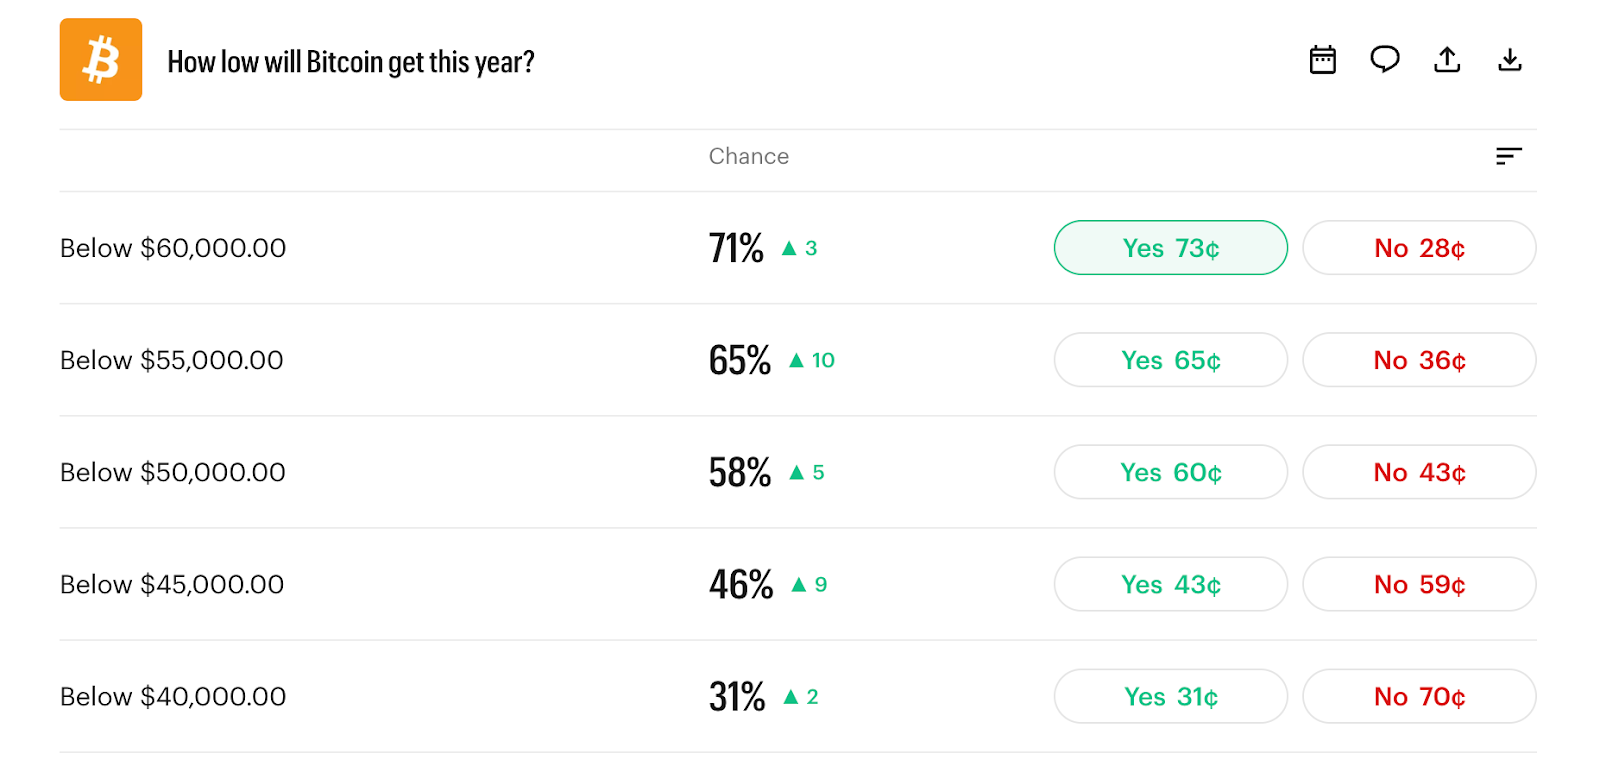Select No 28¢ for Below $60,000
The image size is (1600, 766).
1419,248
